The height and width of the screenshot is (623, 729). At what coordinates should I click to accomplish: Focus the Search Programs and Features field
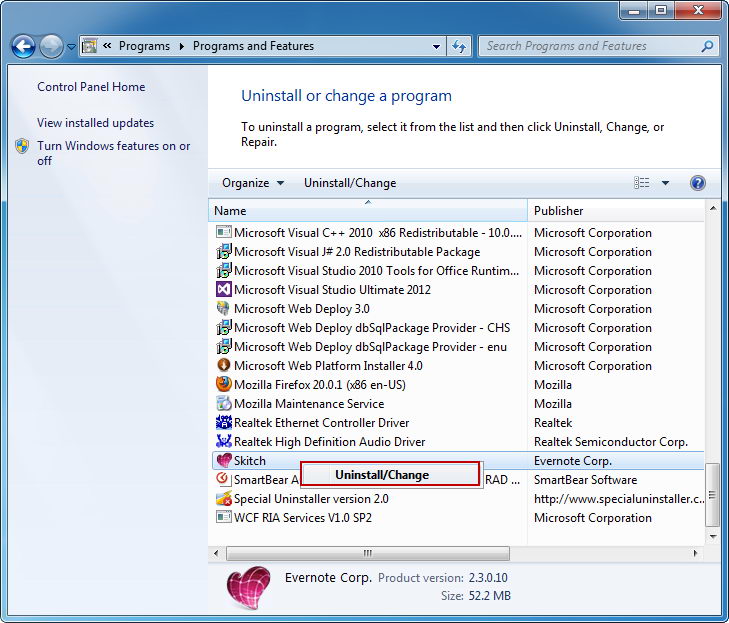pos(600,46)
